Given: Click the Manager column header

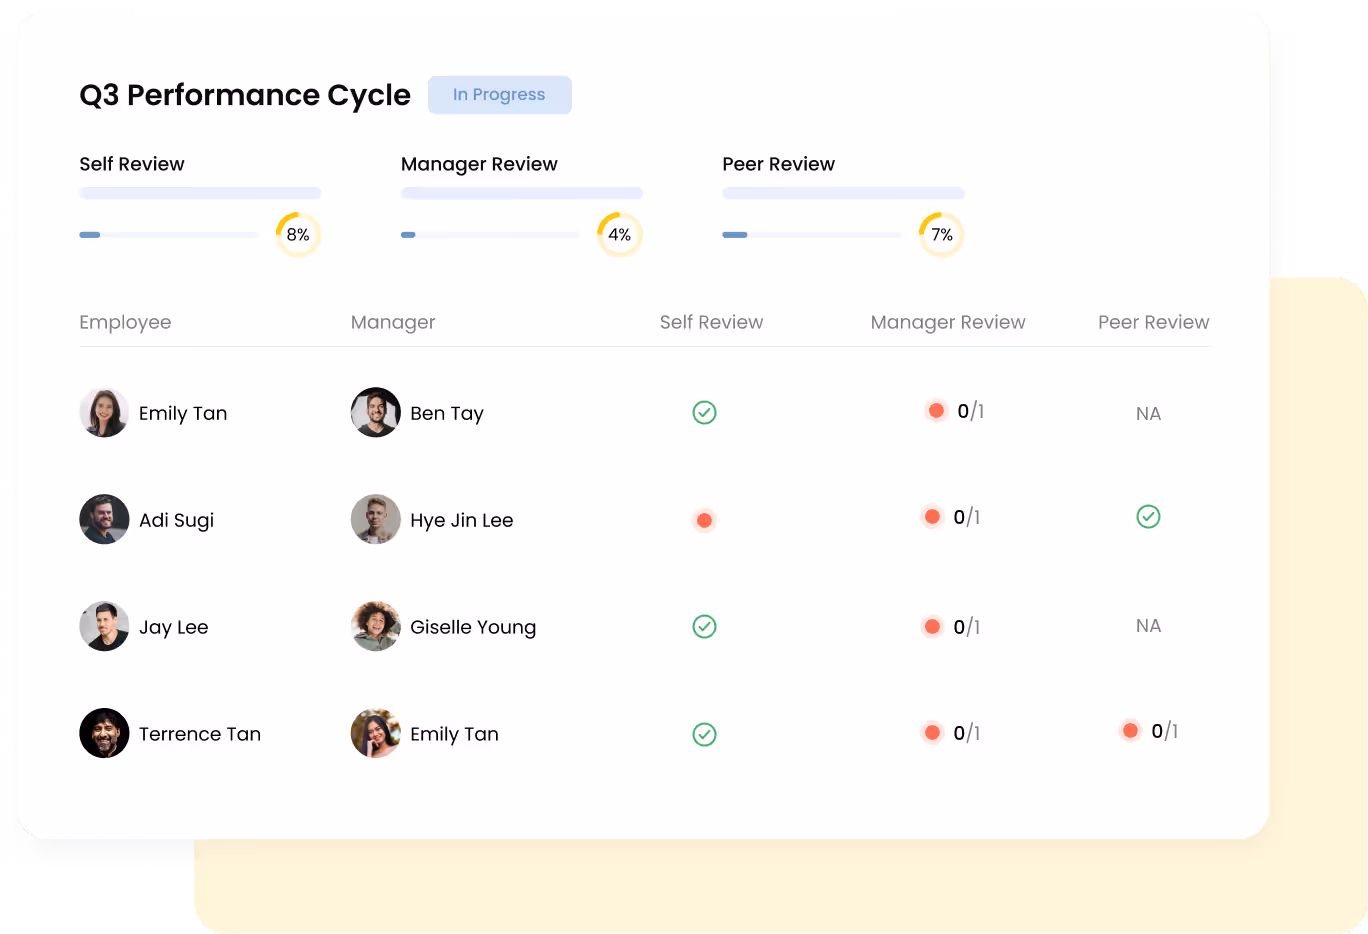Looking at the screenshot, I should pyautogui.click(x=393, y=322).
